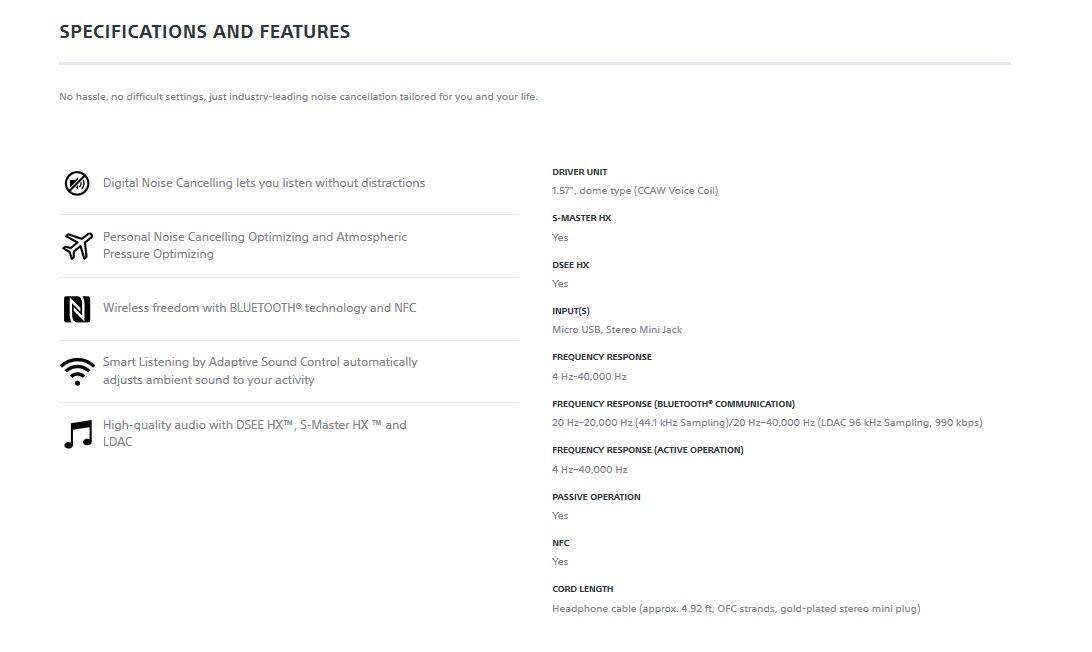Click the DSEE HX spec label
1092x652 pixels.
point(570,265)
